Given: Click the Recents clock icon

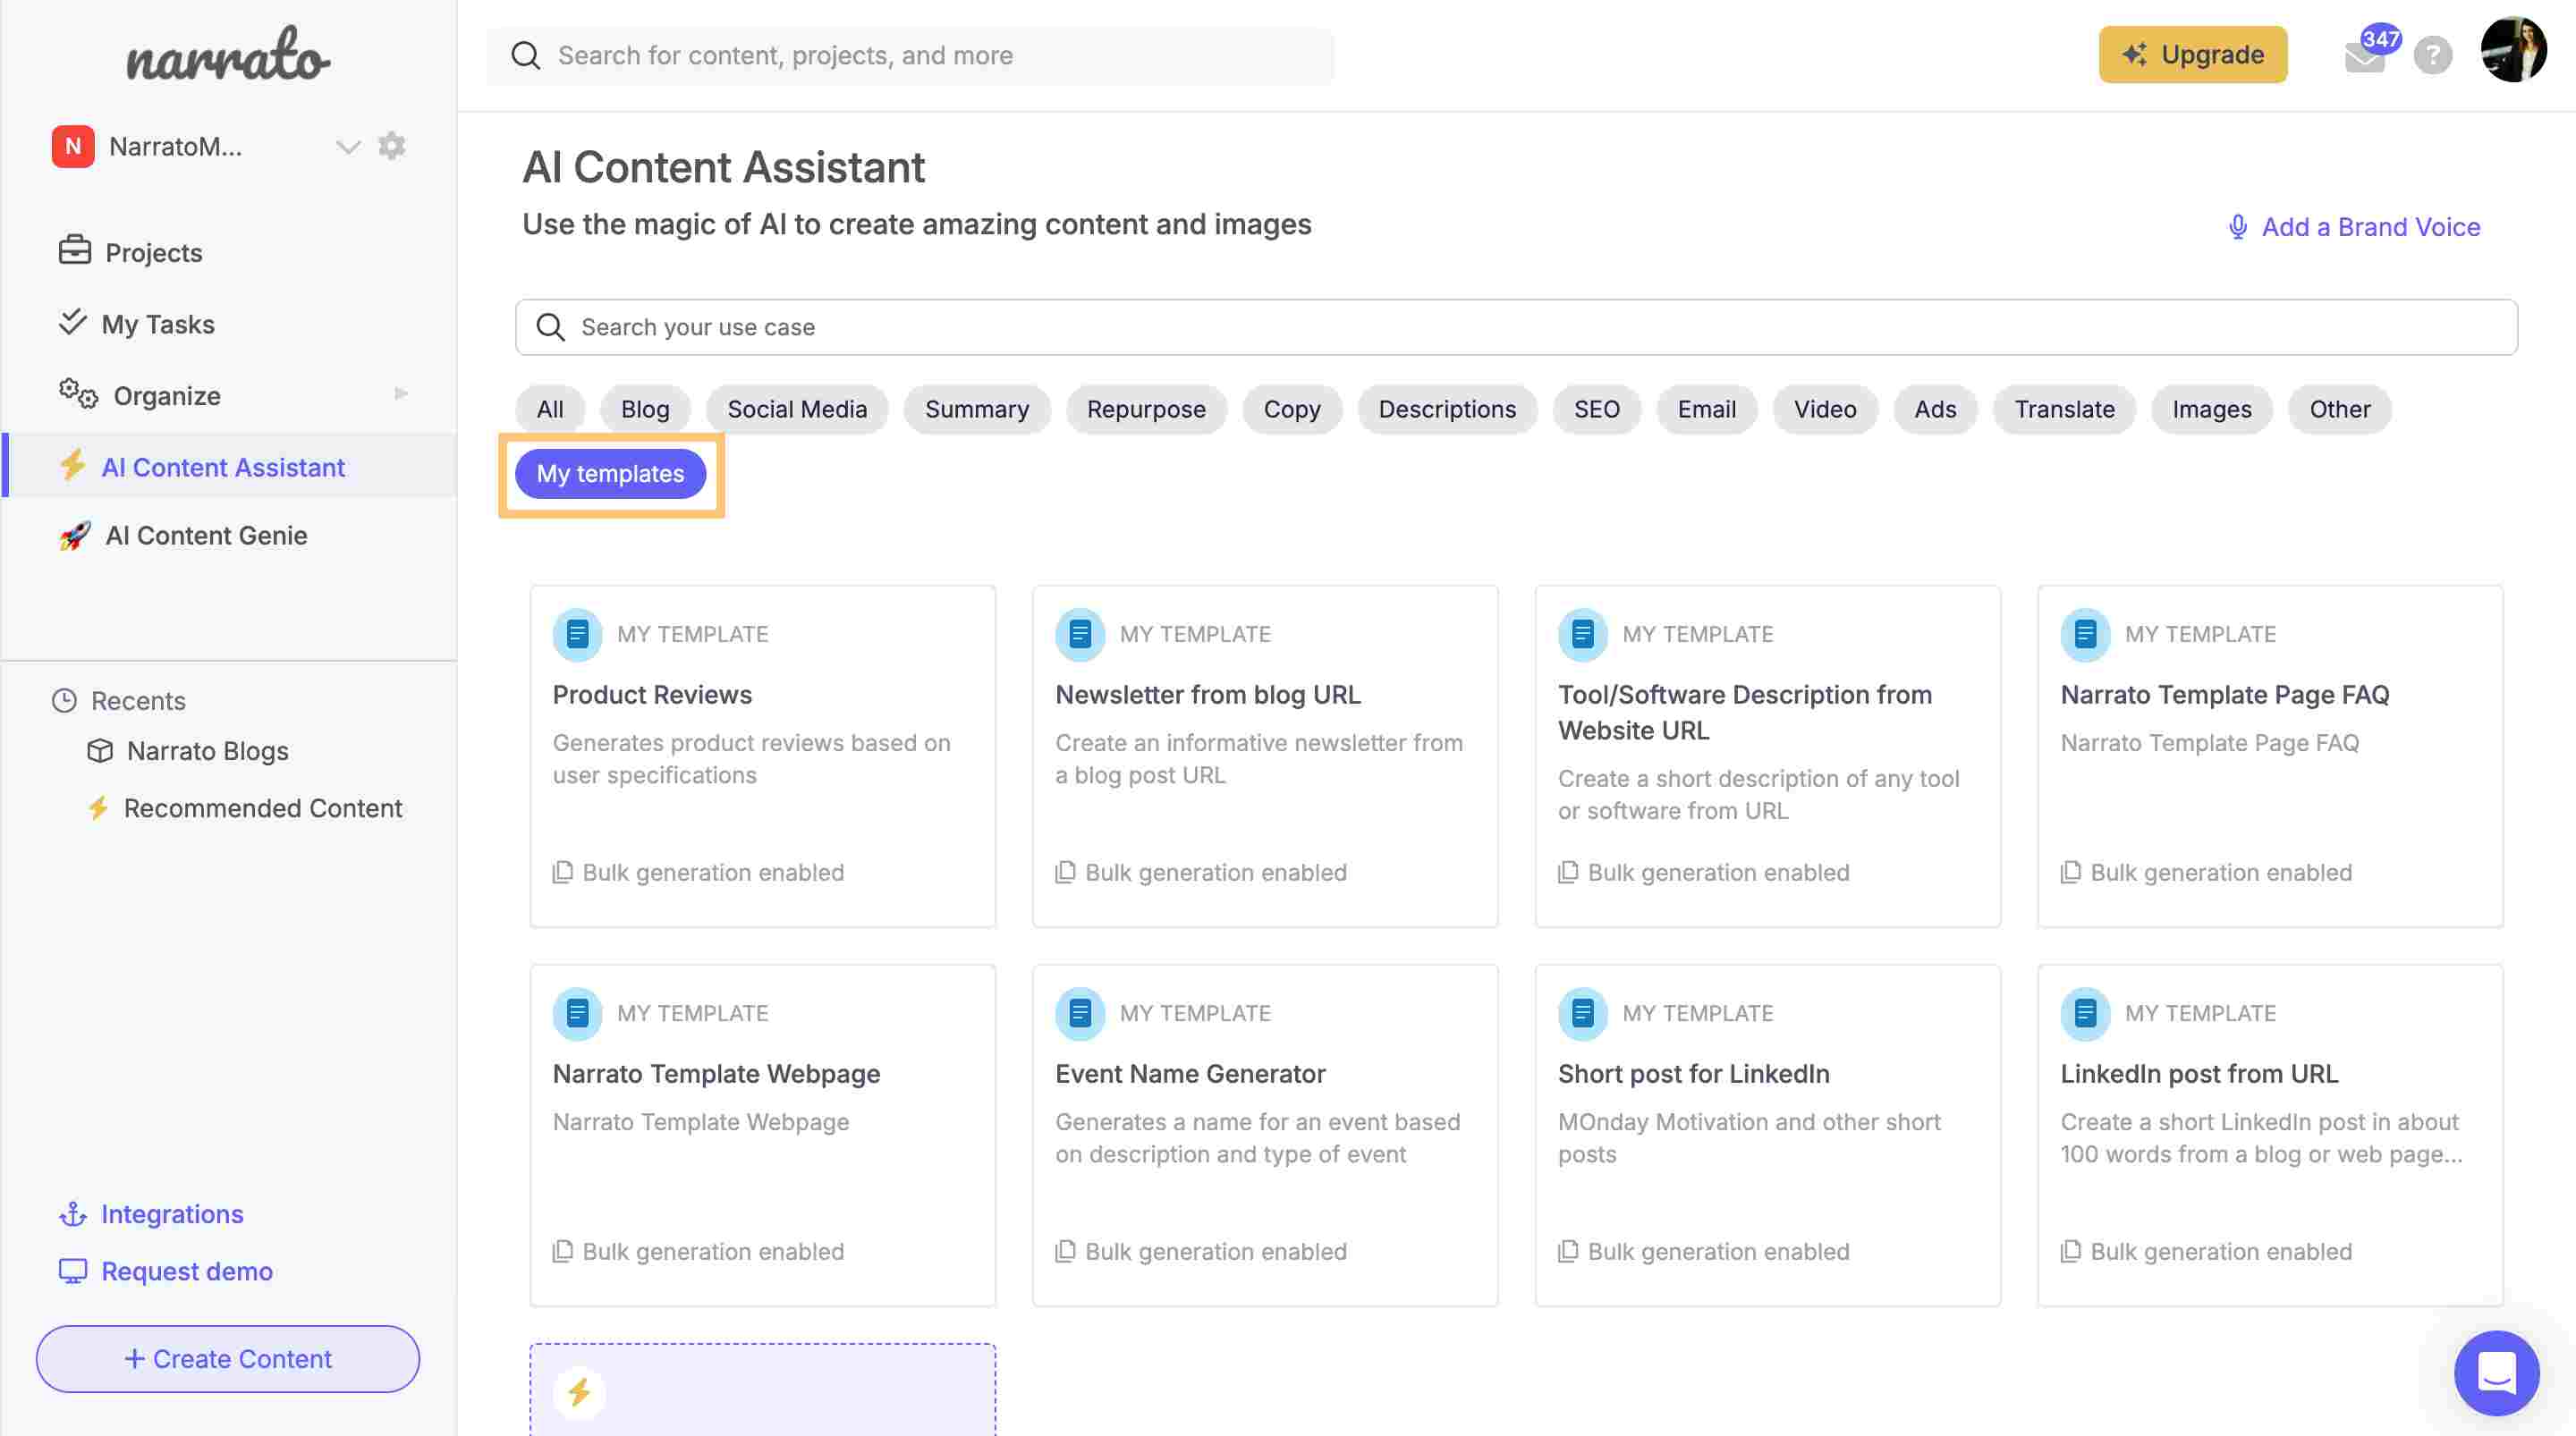Looking at the screenshot, I should pos(64,701).
